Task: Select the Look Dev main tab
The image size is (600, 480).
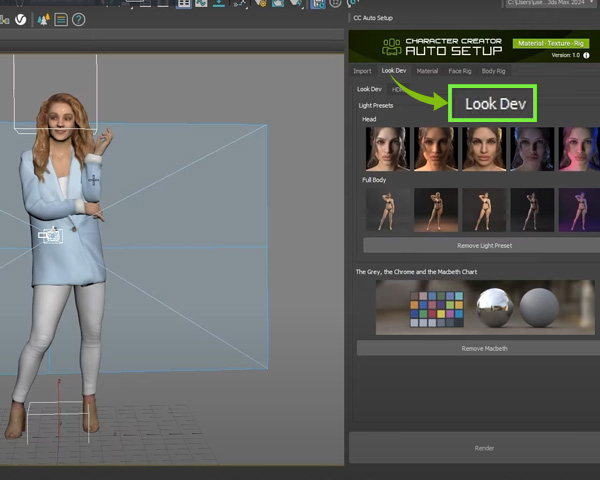Action: [394, 70]
